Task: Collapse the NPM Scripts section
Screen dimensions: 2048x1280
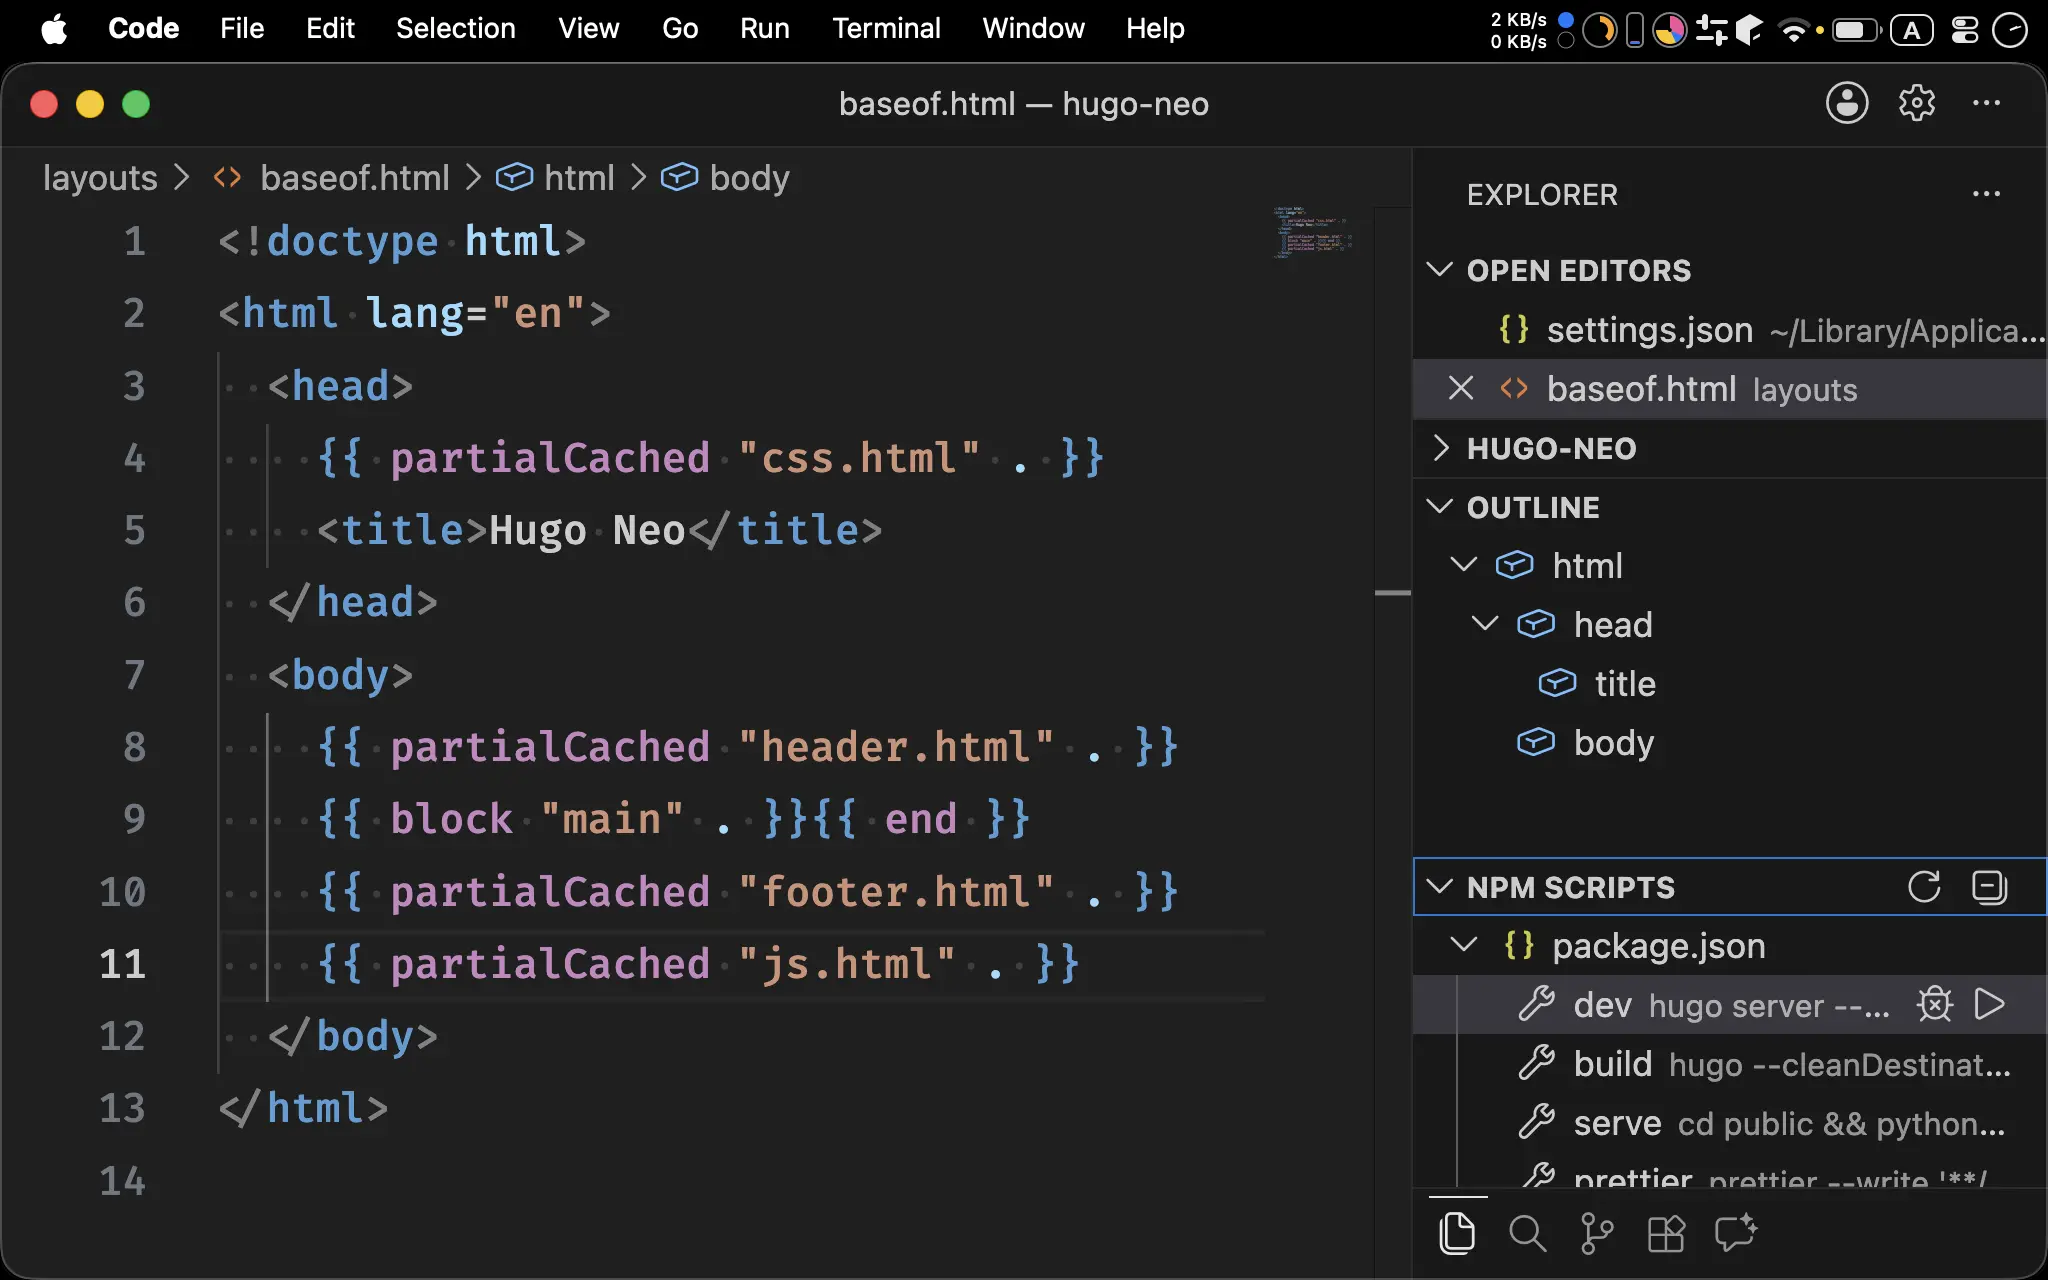Action: 1439,887
